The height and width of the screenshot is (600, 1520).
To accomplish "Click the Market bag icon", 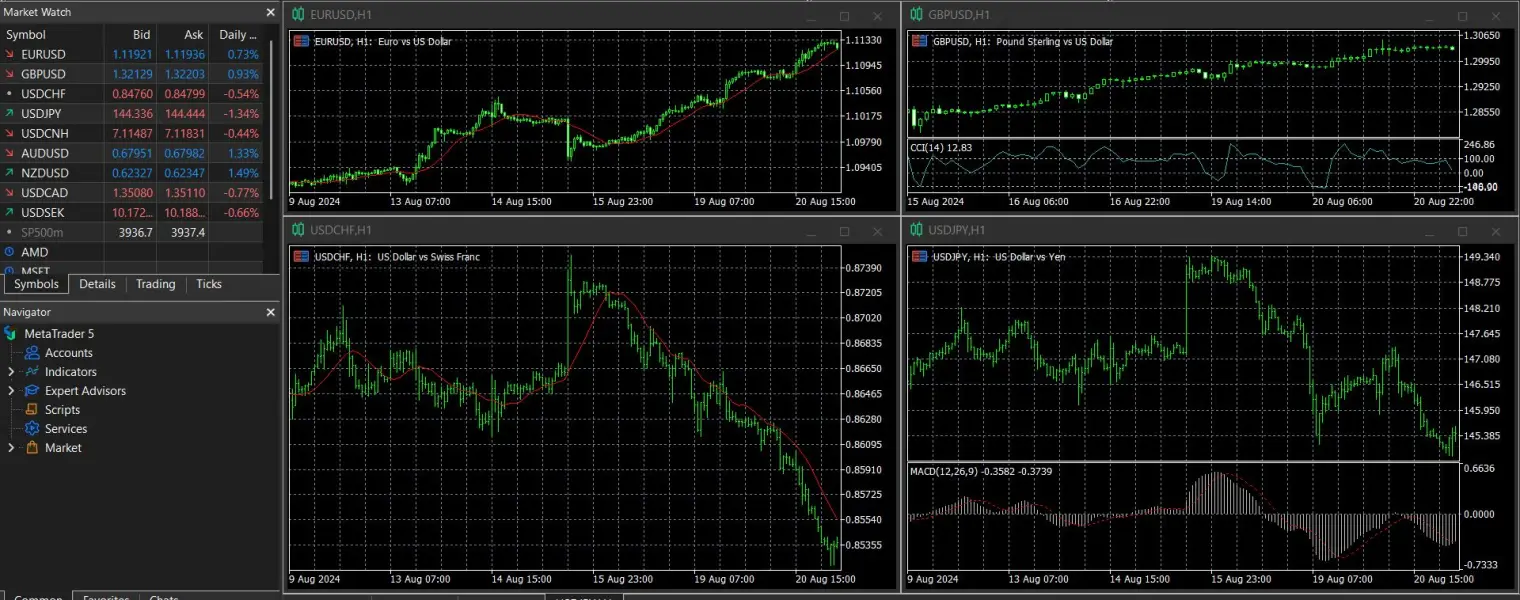I will 32,448.
